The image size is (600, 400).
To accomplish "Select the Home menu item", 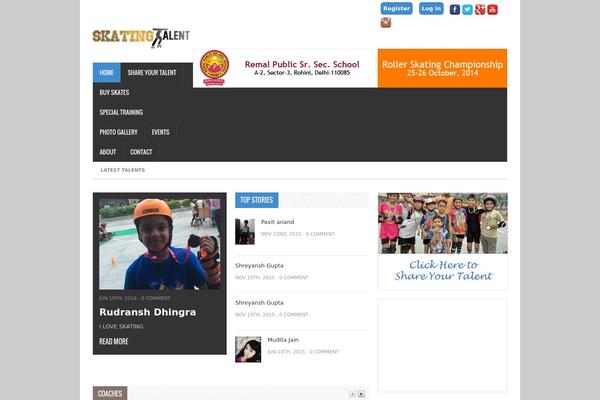I will (107, 73).
